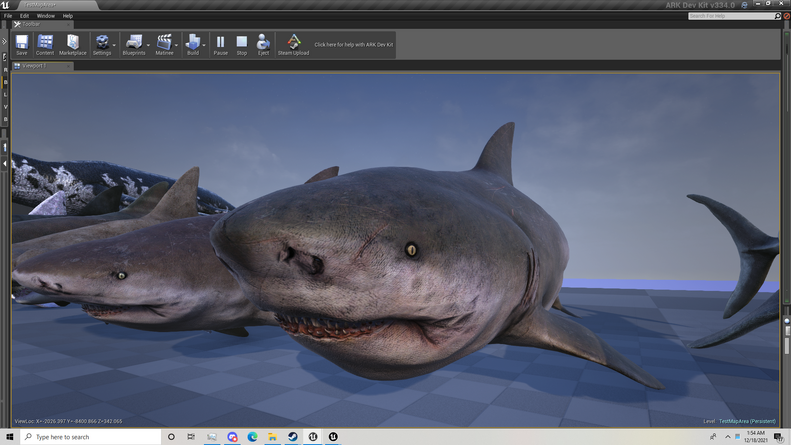The image size is (791, 445).
Task: Click the Build icon
Action: pyautogui.click(x=193, y=44)
